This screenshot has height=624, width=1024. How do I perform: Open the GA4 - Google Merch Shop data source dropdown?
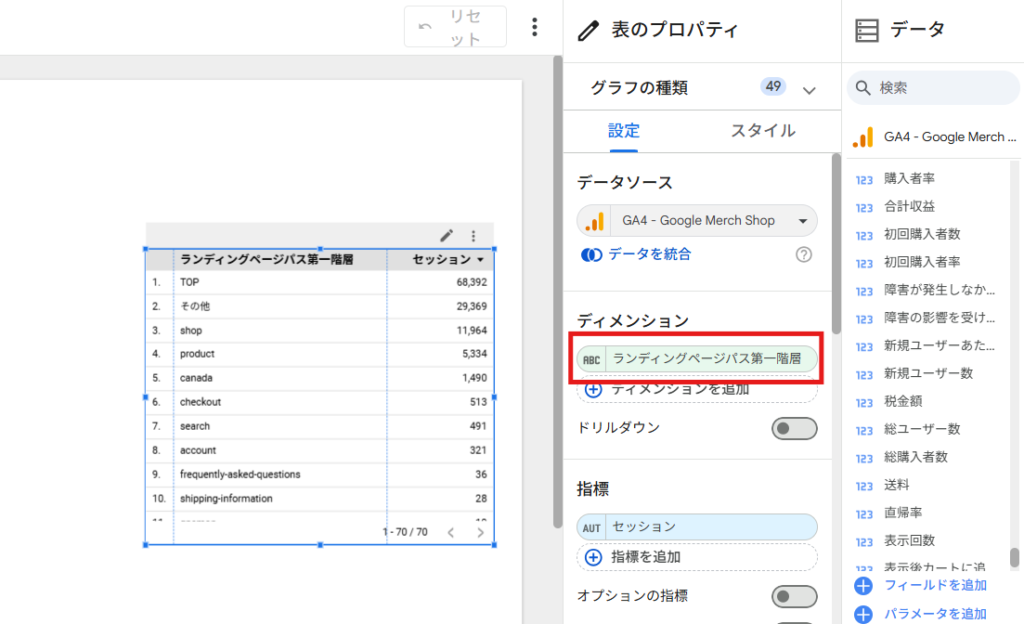point(801,221)
